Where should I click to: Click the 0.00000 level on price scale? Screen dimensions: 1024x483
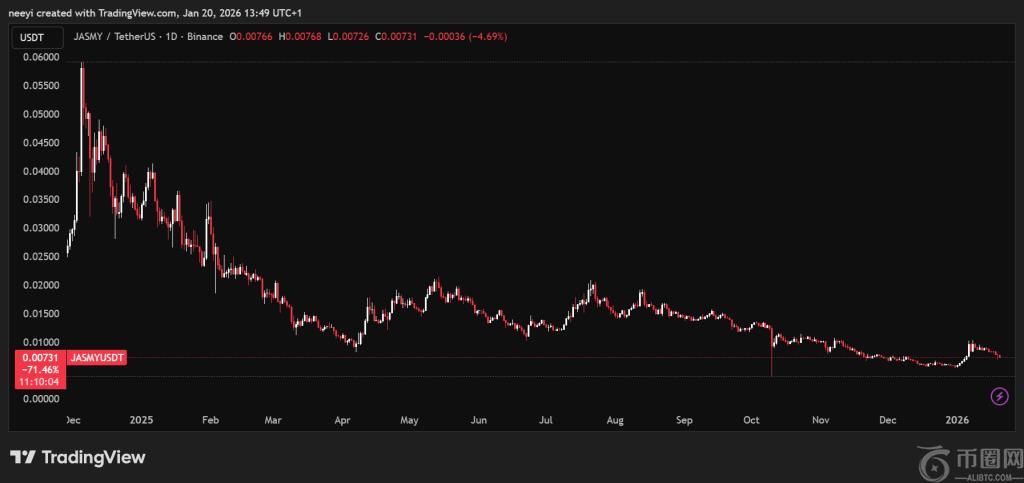[x=40, y=399]
